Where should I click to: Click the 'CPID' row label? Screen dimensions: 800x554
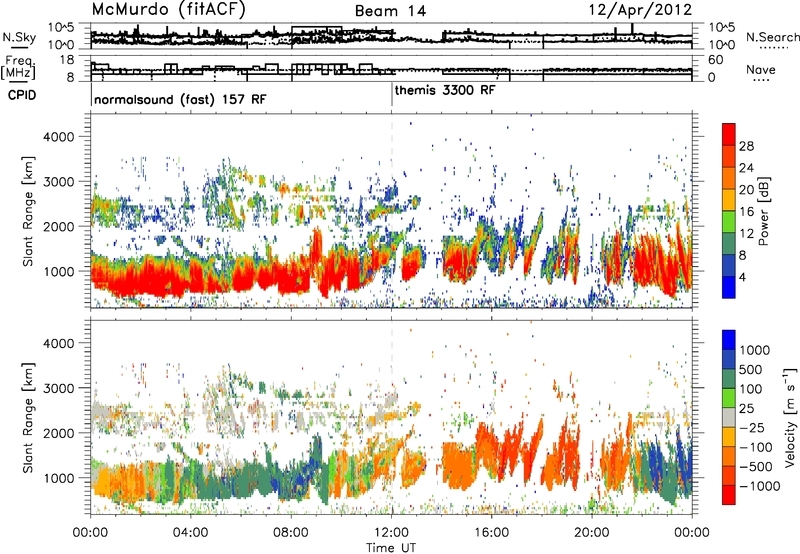[x=22, y=95]
